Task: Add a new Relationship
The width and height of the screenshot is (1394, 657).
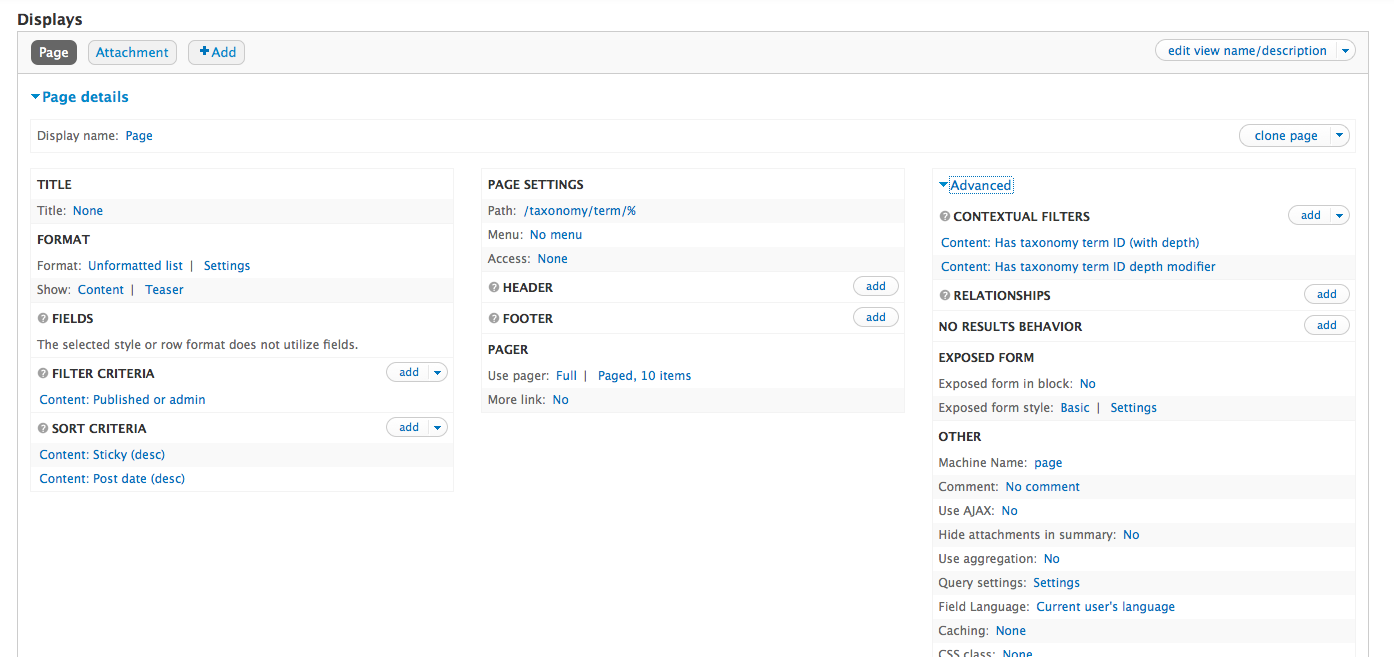Action: coord(1326,295)
